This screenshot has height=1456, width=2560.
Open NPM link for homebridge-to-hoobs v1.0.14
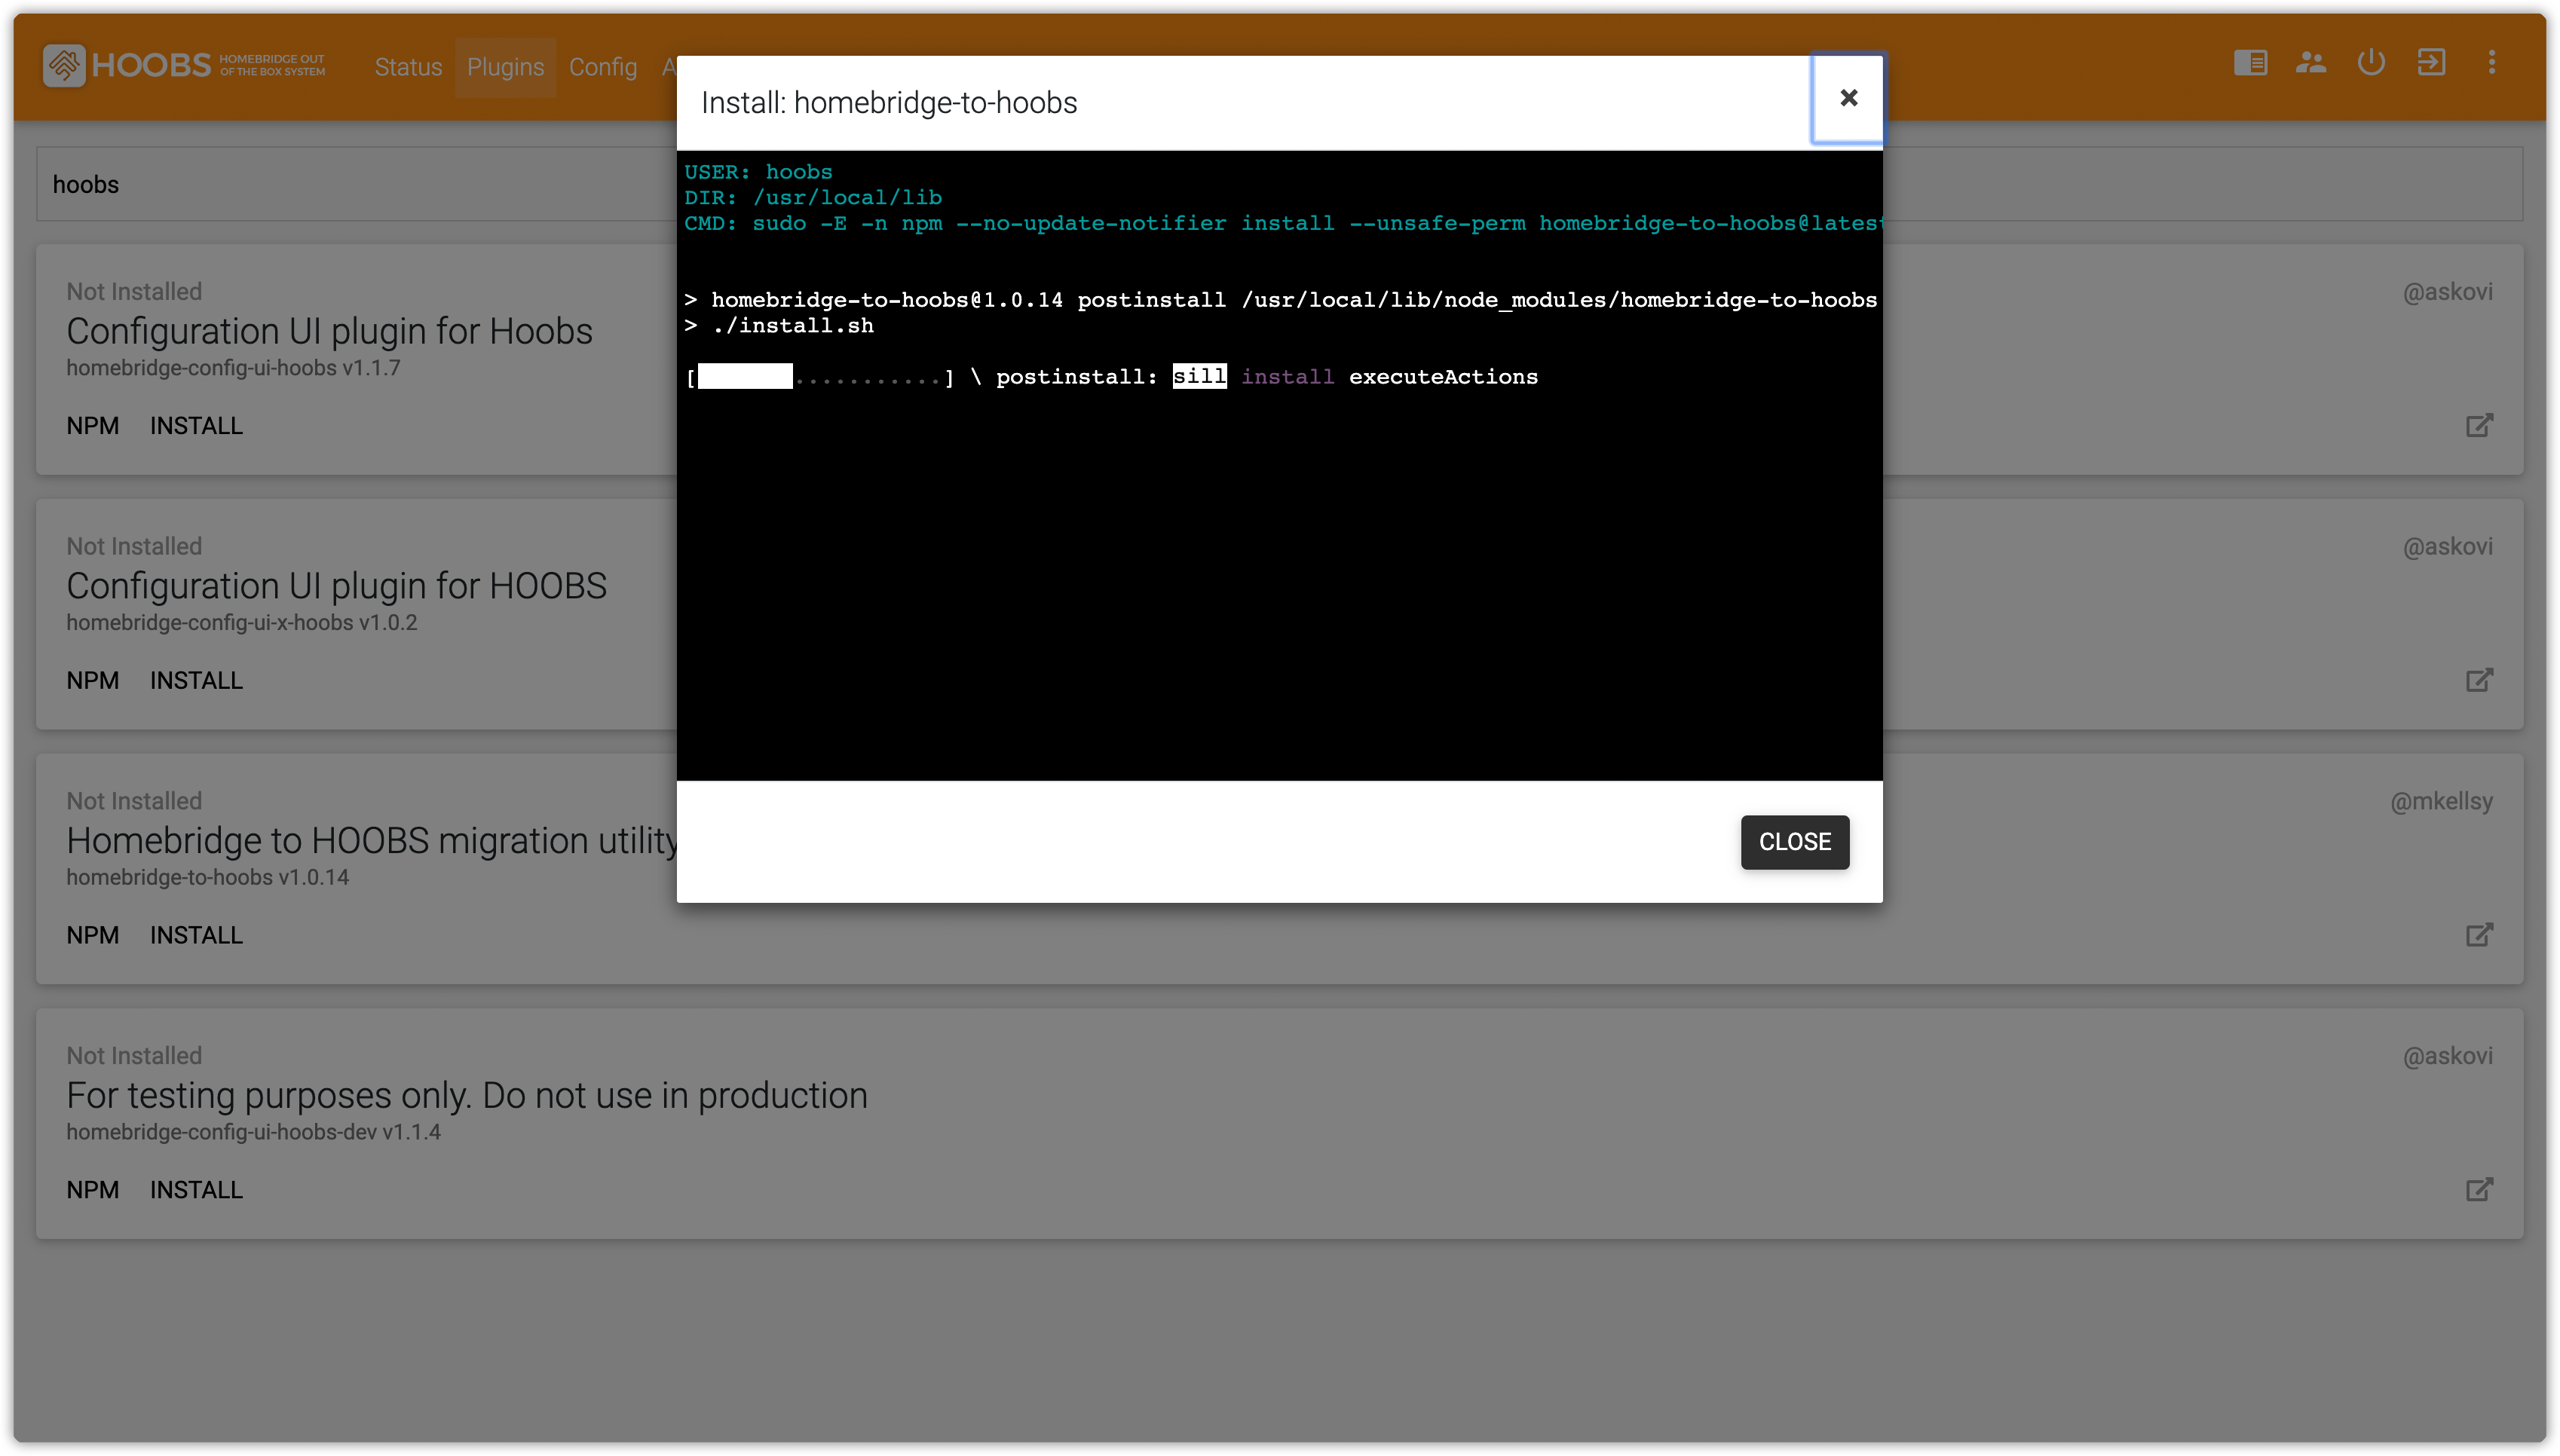(92, 935)
